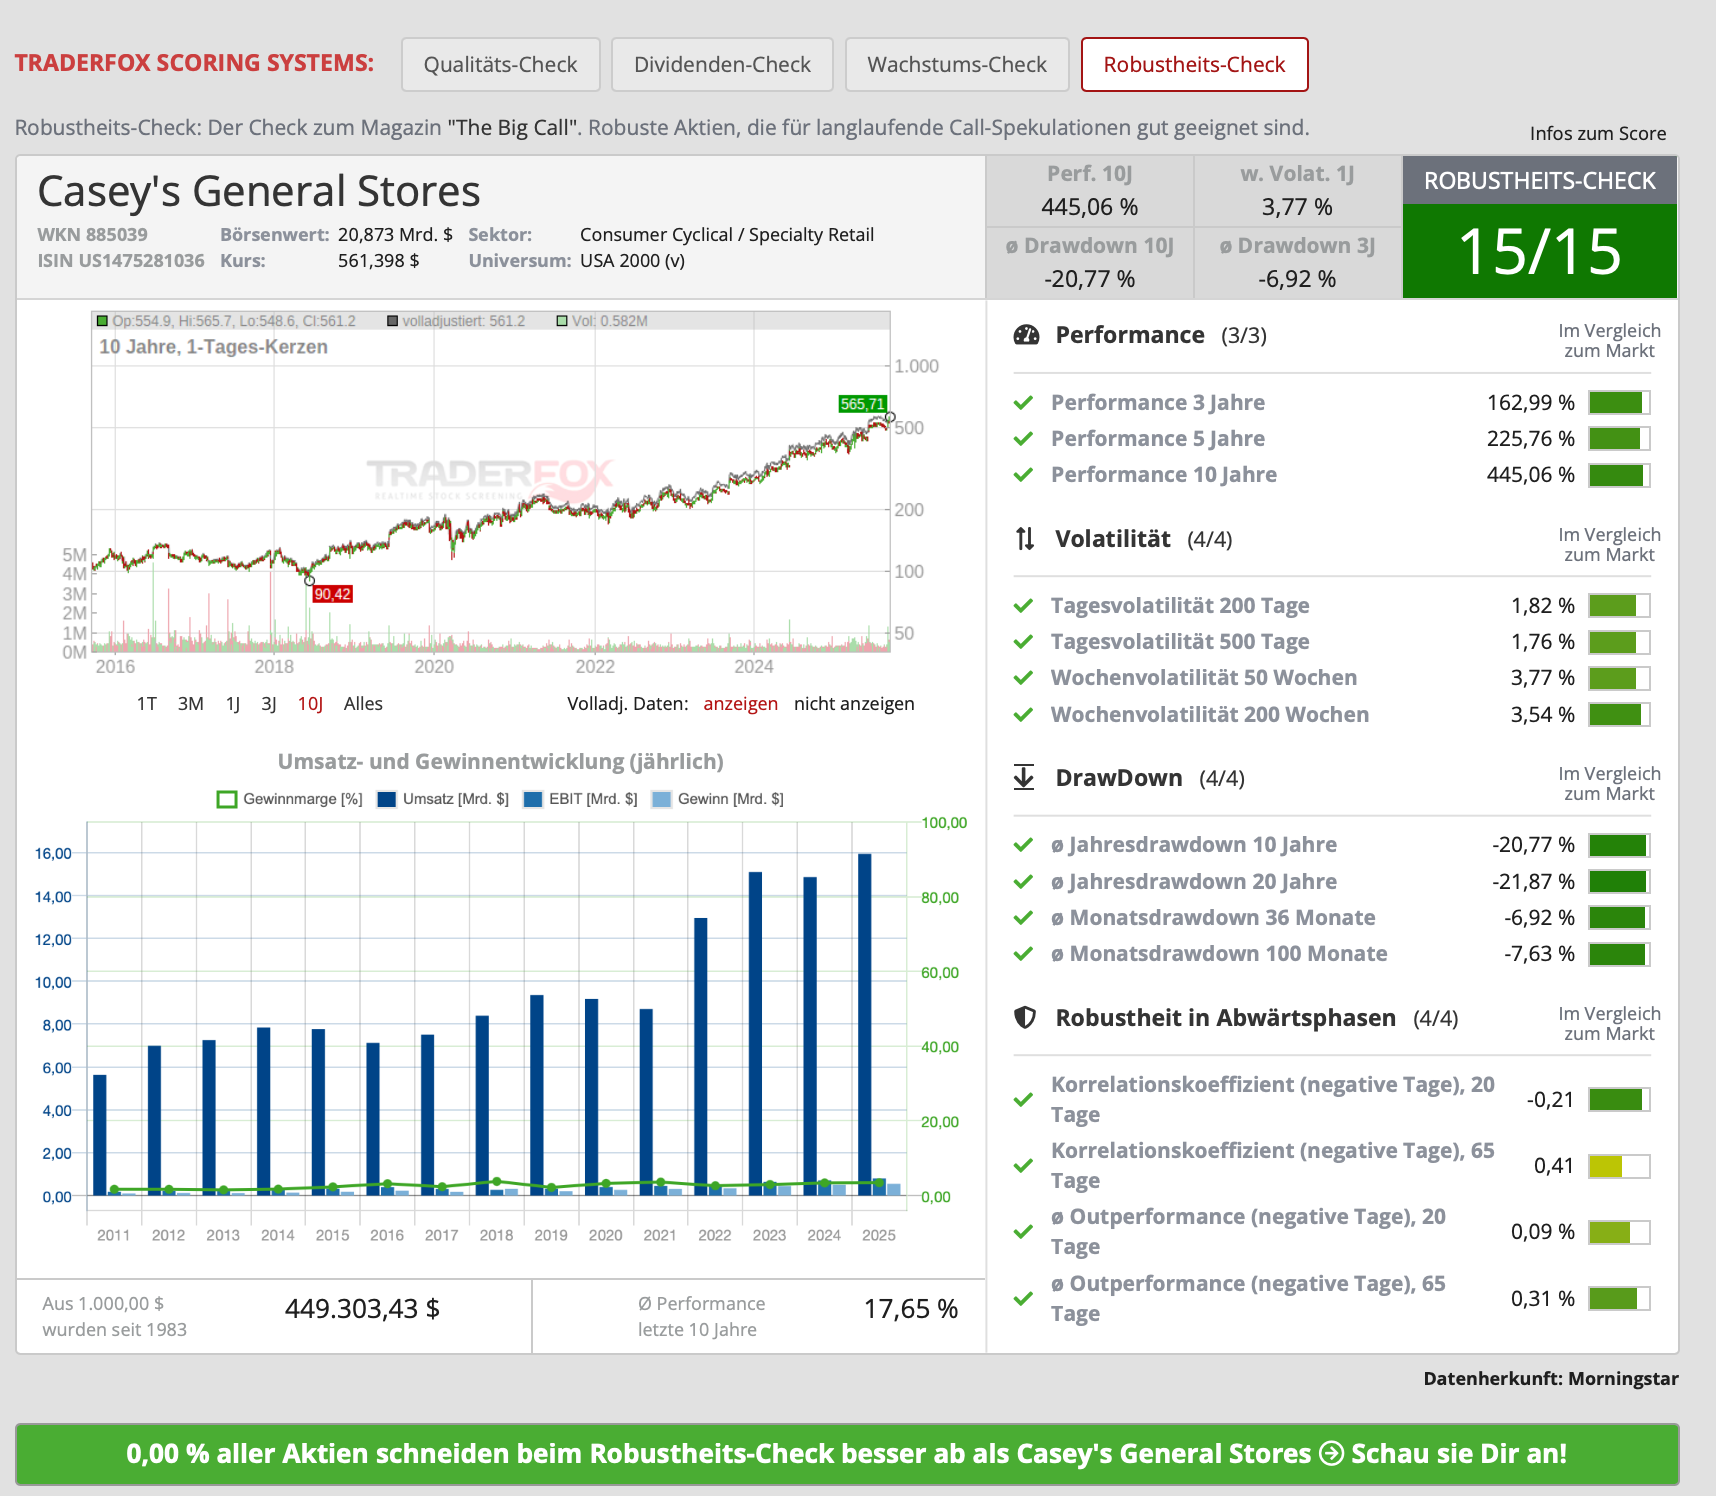Image resolution: width=1716 pixels, height=1496 pixels.
Task: Select the 3M chart timeframe
Action: click(x=191, y=704)
